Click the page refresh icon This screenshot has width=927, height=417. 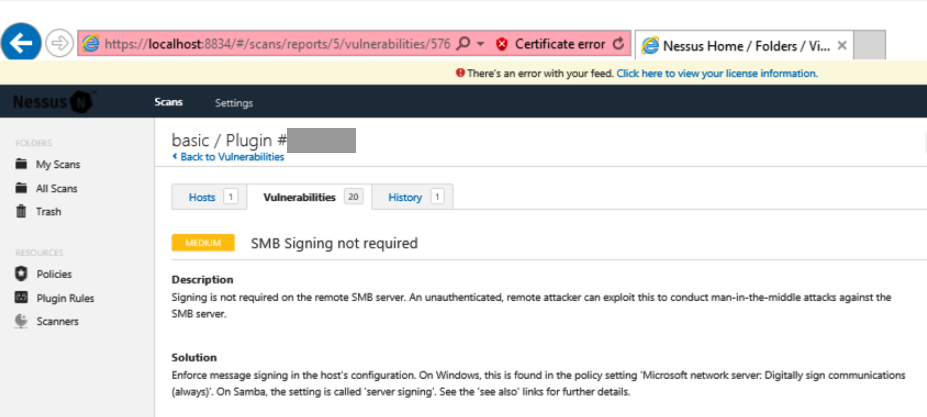coord(618,44)
